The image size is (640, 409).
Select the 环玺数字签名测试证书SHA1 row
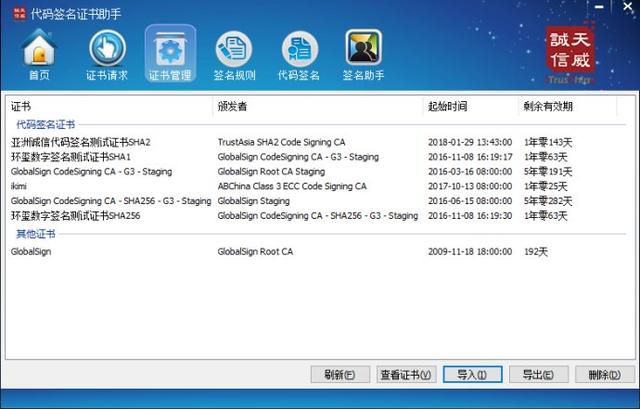[x=316, y=157]
